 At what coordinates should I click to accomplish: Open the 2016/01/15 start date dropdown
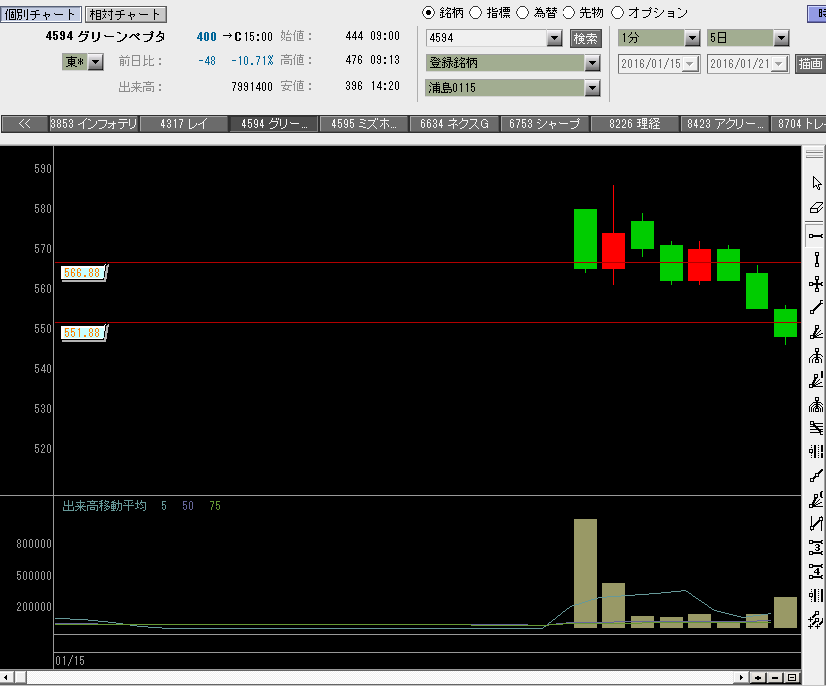691,64
